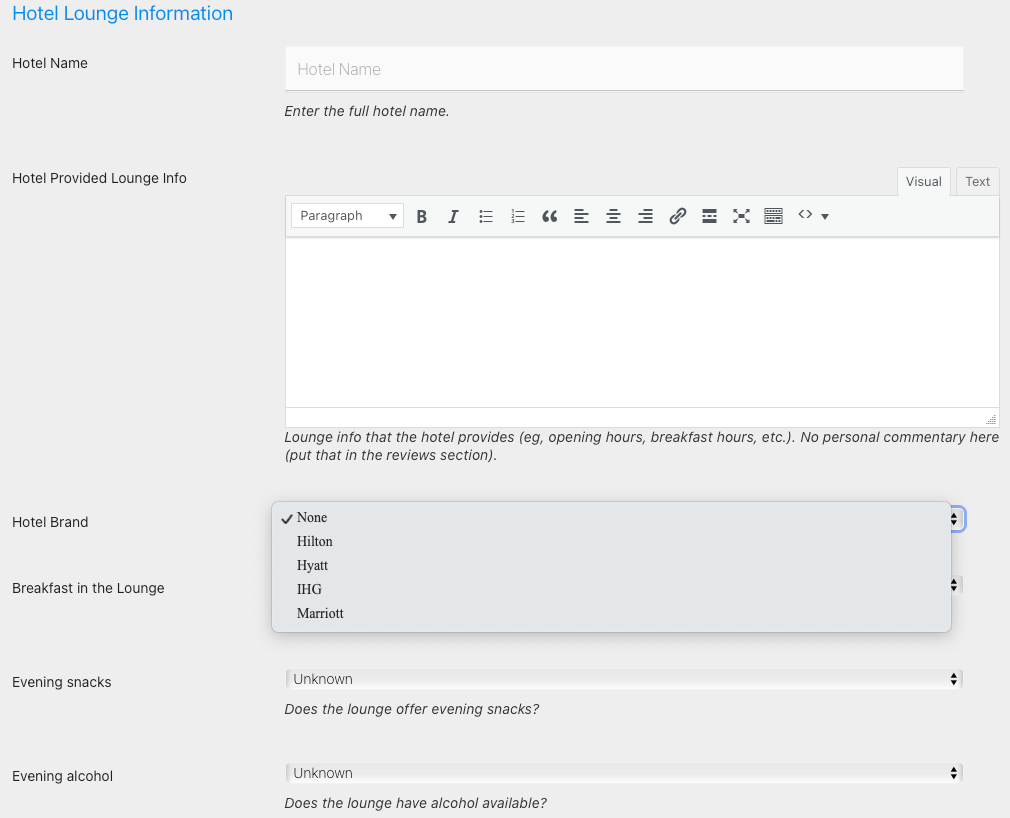The image size is (1010, 818).
Task: Insert a numbered list
Action: pyautogui.click(x=518, y=216)
